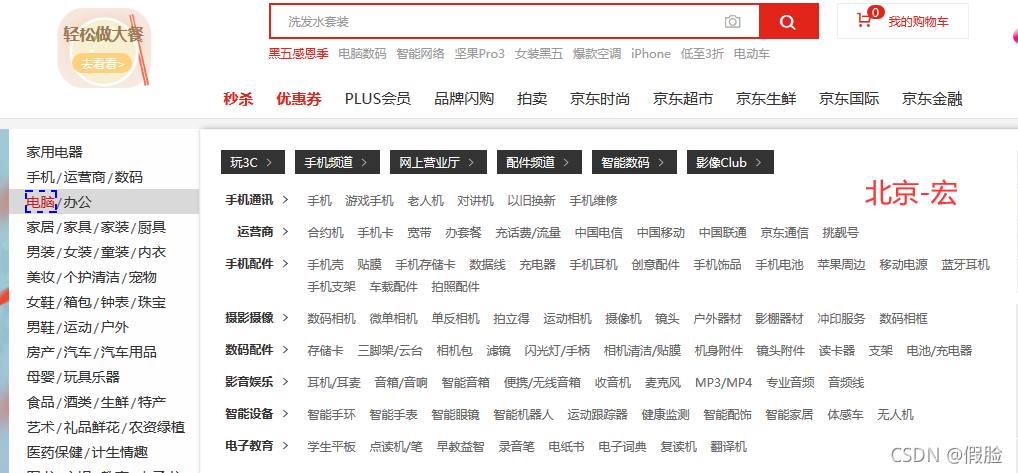The width and height of the screenshot is (1018, 473).
Task: Click the camera image-search icon
Action: tap(732, 22)
